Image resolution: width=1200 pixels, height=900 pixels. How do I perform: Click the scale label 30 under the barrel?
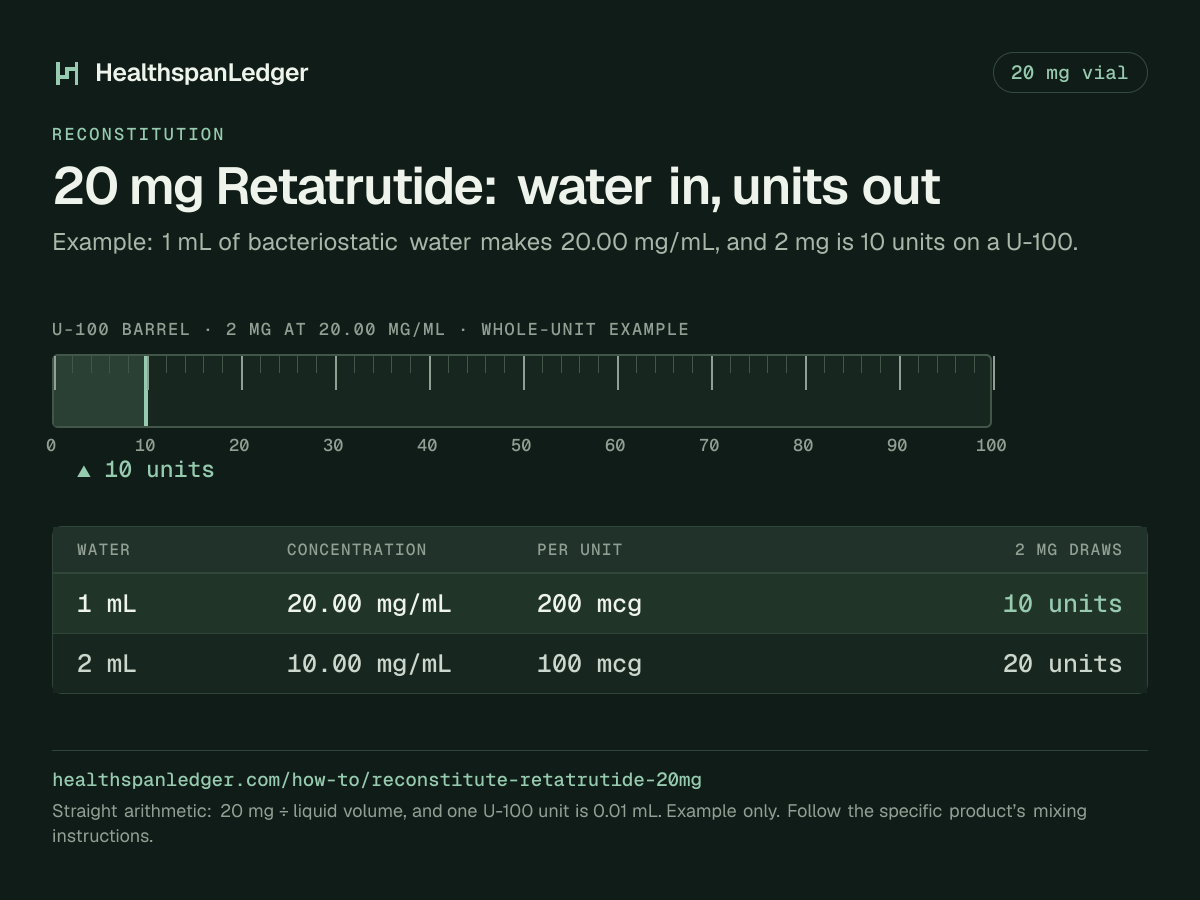pos(333,445)
